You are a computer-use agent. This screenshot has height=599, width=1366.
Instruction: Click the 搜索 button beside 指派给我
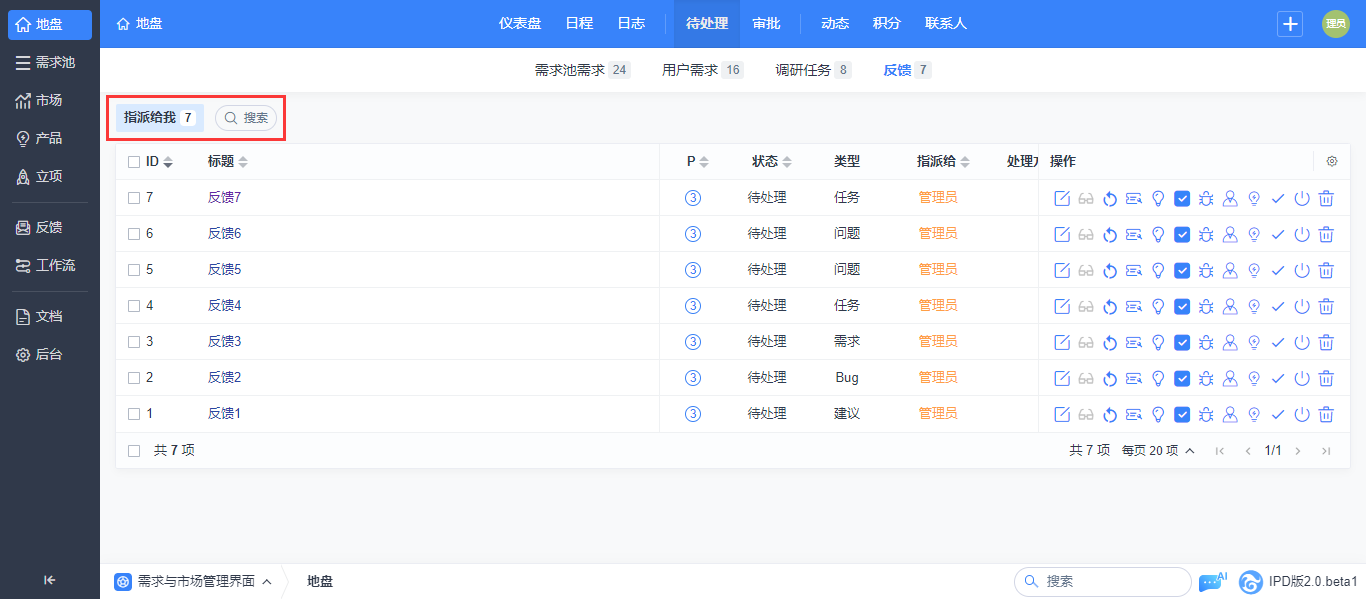tap(246, 118)
